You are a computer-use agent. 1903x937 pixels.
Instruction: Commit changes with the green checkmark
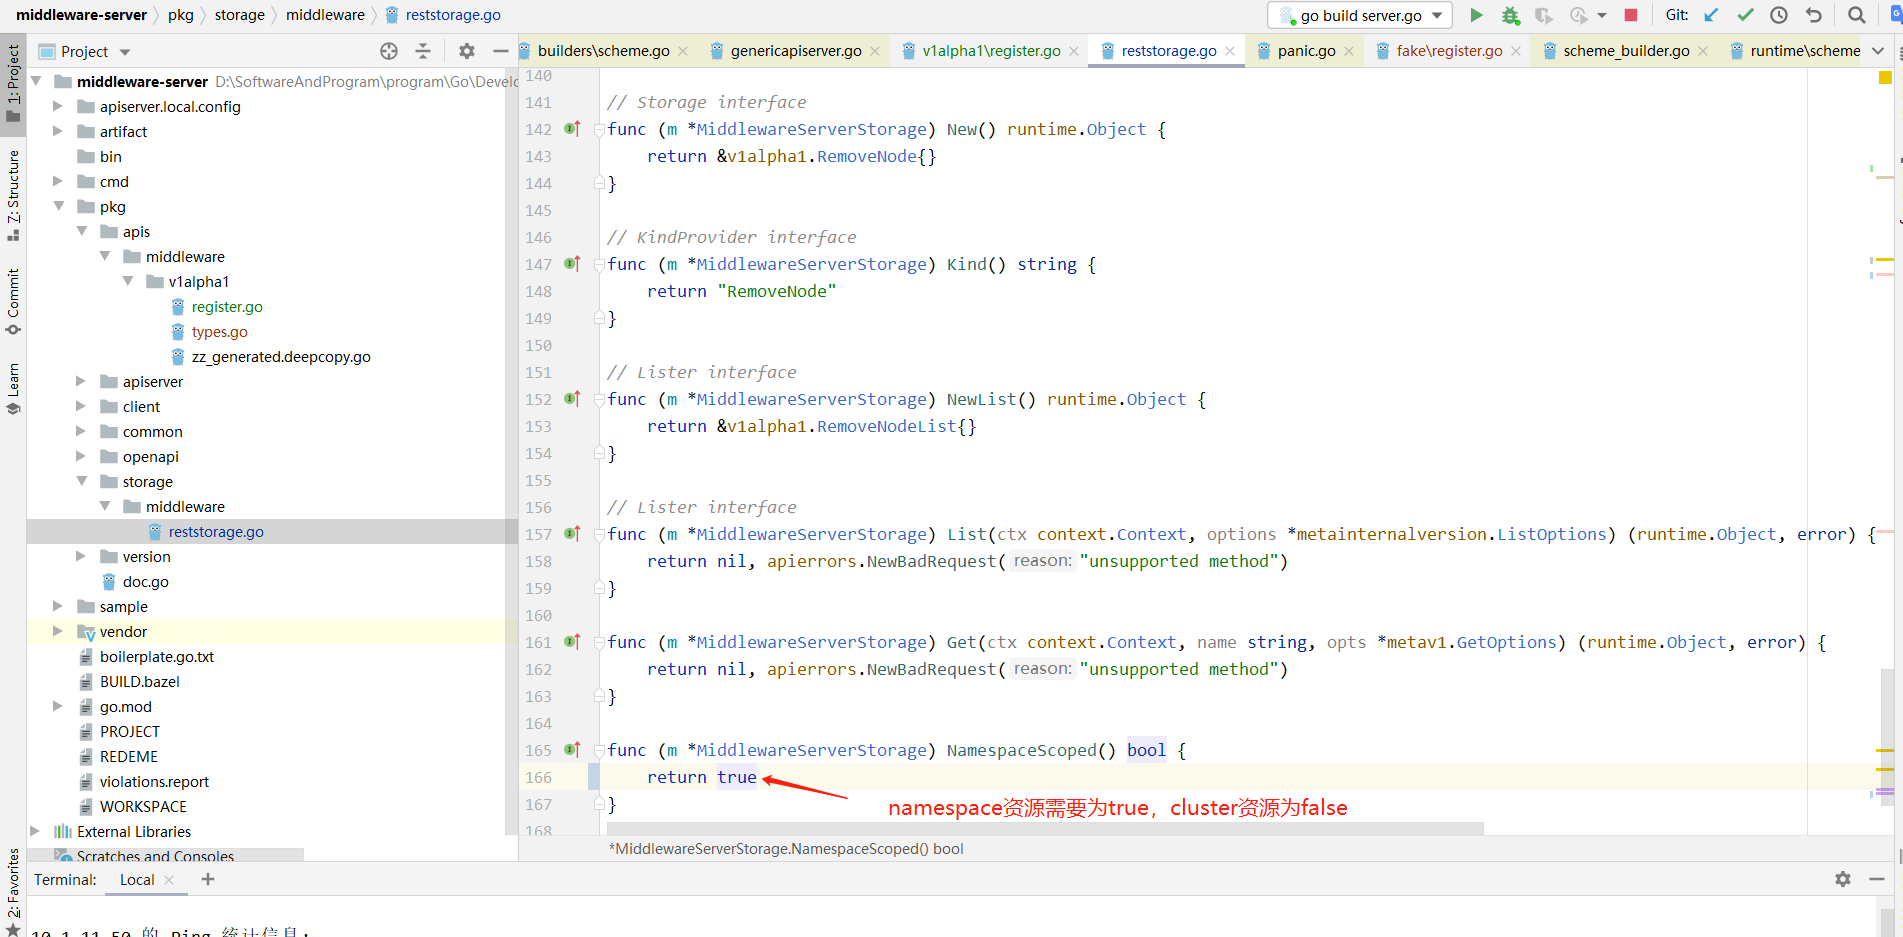click(1746, 15)
